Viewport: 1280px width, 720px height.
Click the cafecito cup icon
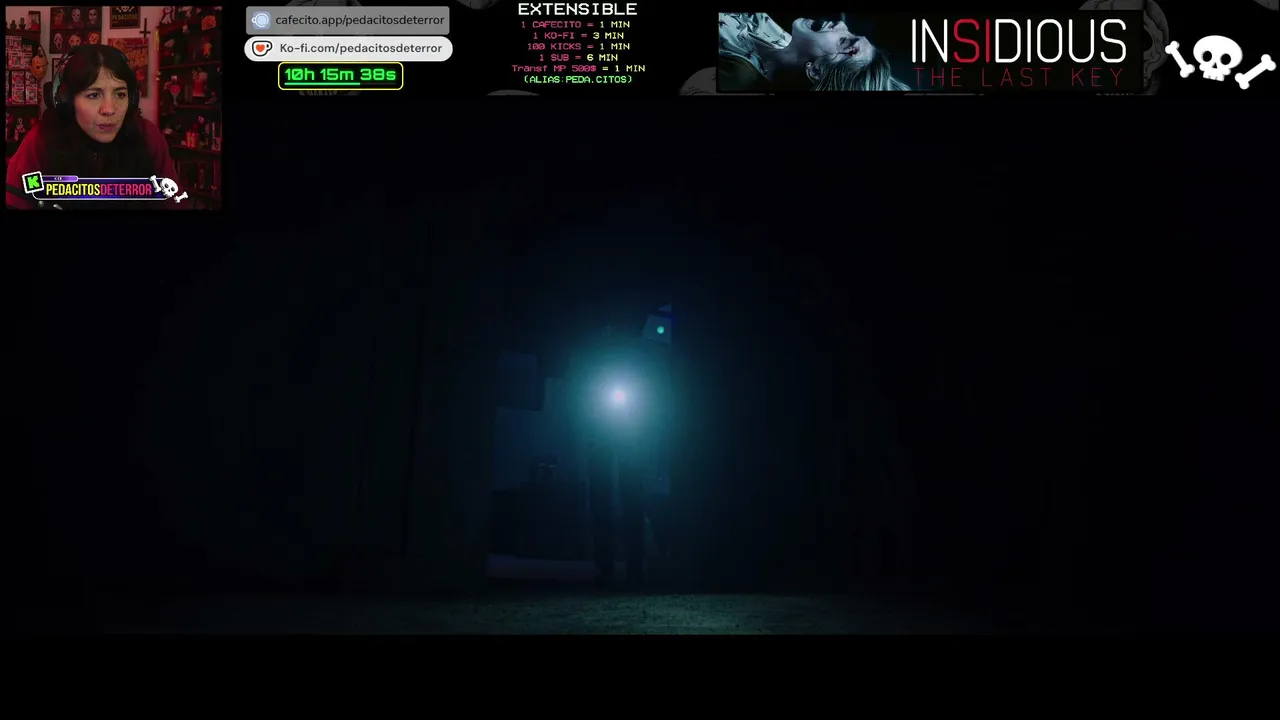click(x=261, y=20)
